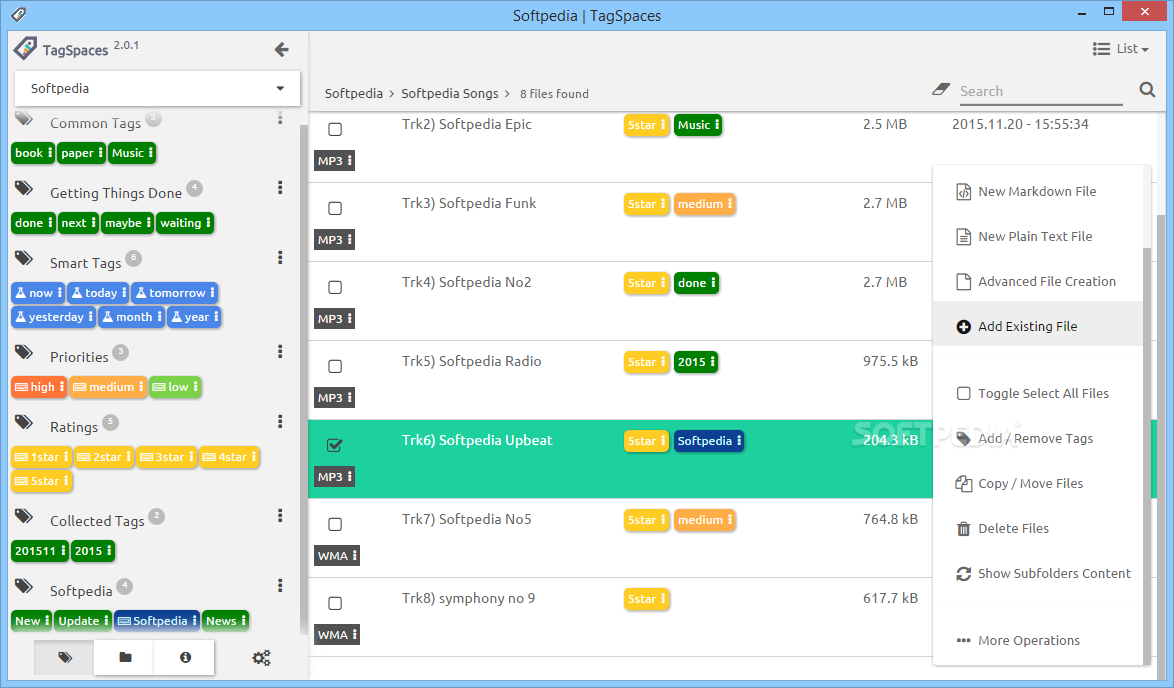Click Softpedia Songs breadcrumb
Screen dimensions: 1174x688
(x=449, y=94)
